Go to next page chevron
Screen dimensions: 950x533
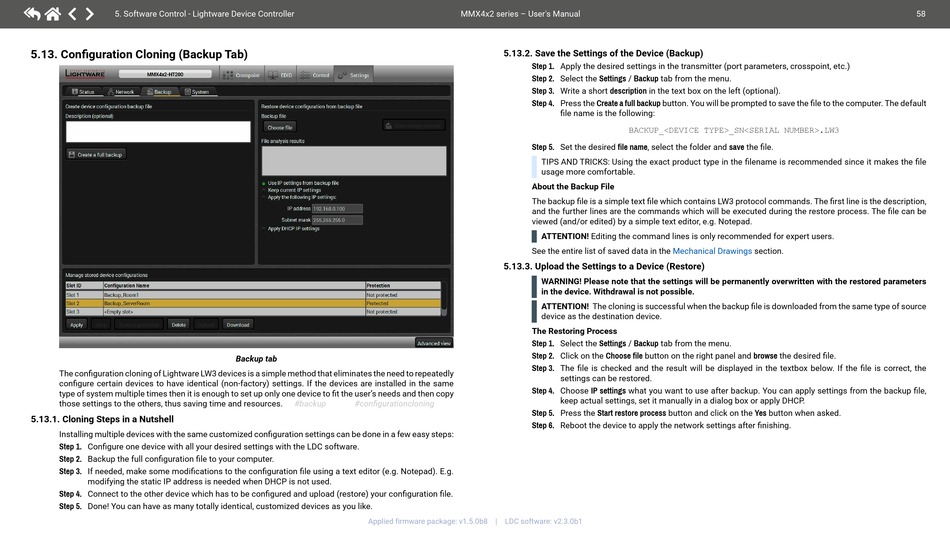point(90,13)
